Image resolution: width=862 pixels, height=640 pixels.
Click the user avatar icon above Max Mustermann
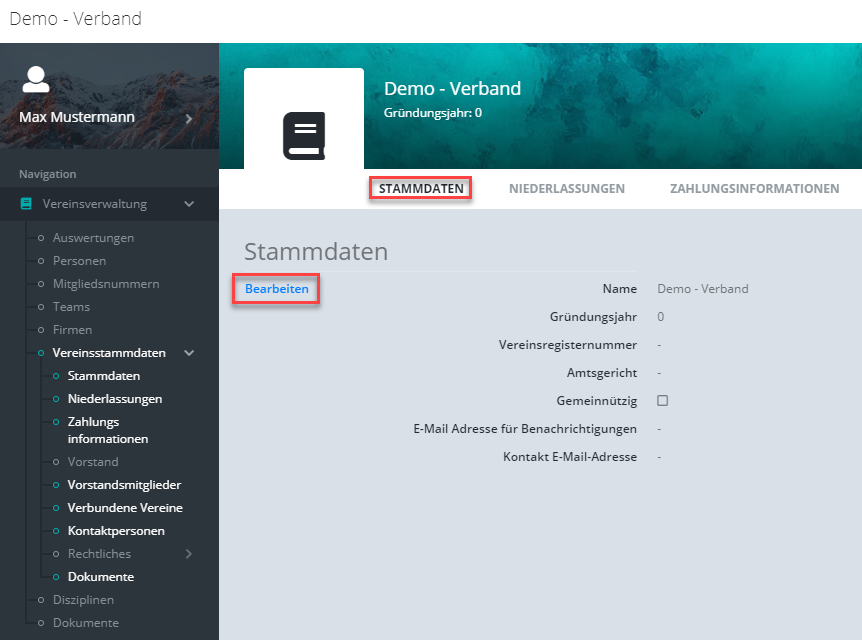(x=36, y=80)
